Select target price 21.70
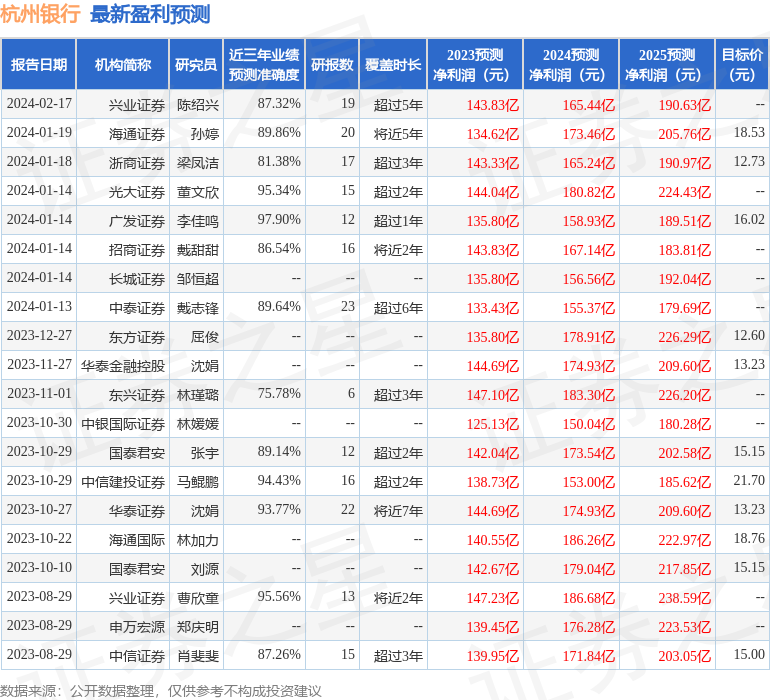770x700 pixels. (x=749, y=480)
